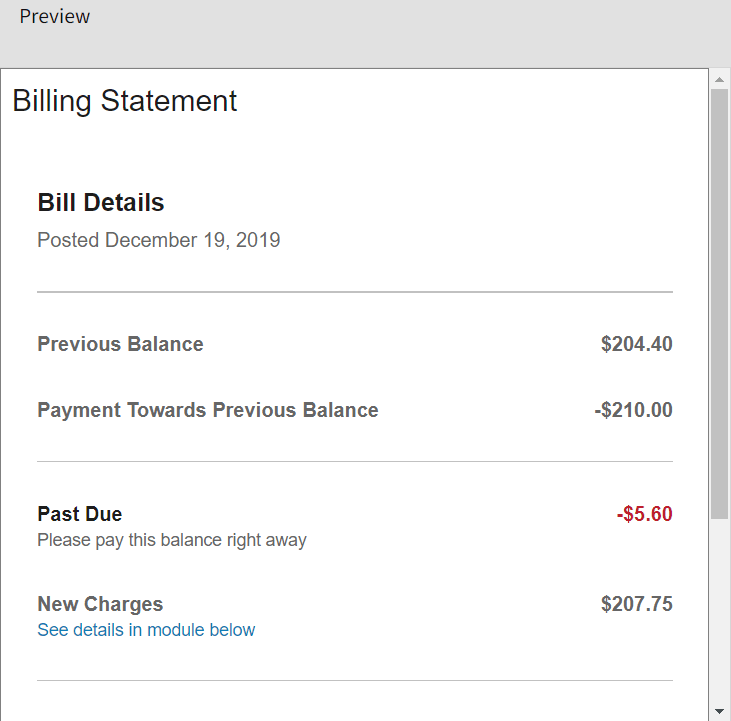Screen dimensions: 731x721
Task: Select the Previous Balance label
Action: click(120, 344)
